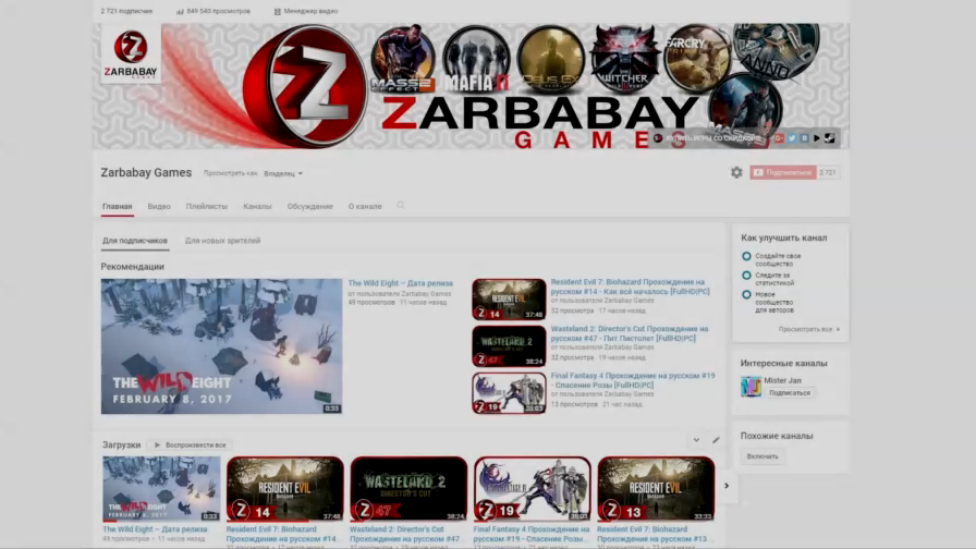Open the Владелец view-as dropdown
Viewport: 976px width, 549px height.
pos(283,174)
